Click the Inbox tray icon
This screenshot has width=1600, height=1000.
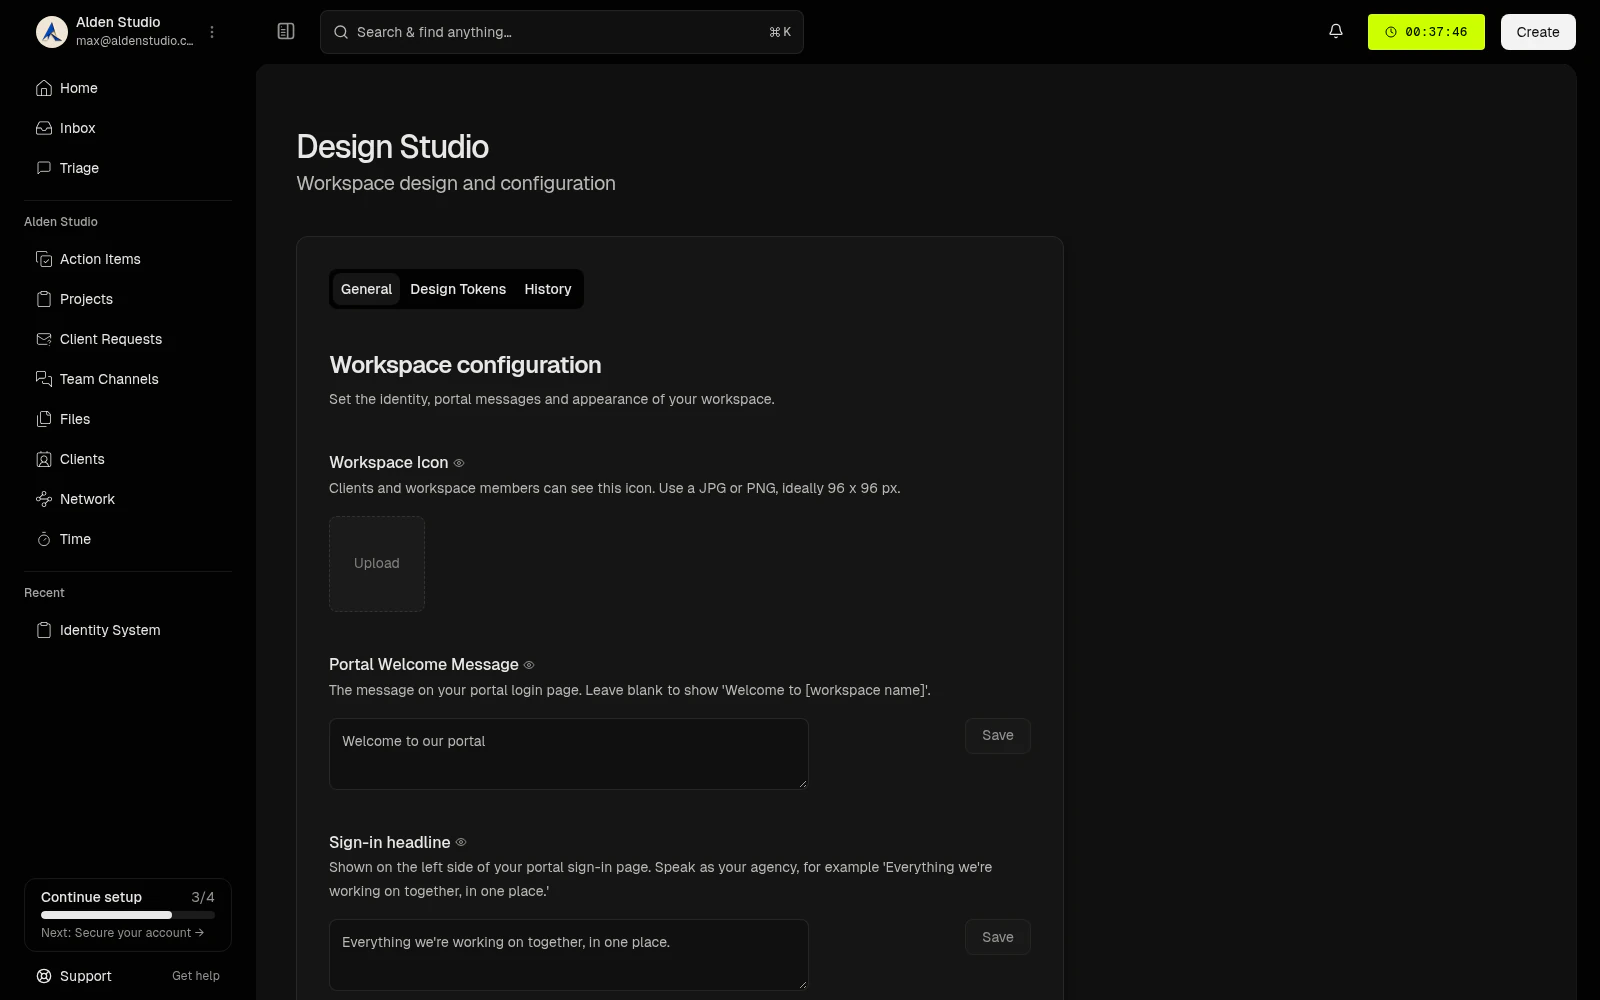(44, 128)
